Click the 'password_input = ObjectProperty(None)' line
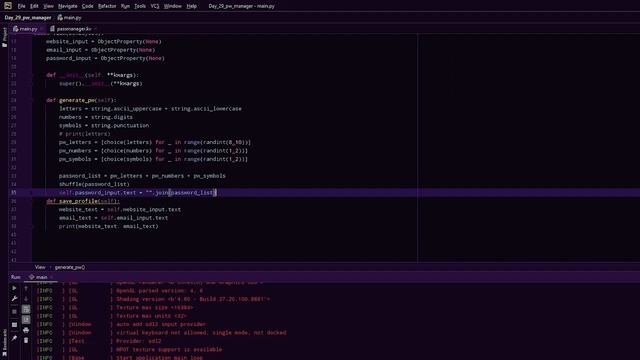 [x=105, y=58]
